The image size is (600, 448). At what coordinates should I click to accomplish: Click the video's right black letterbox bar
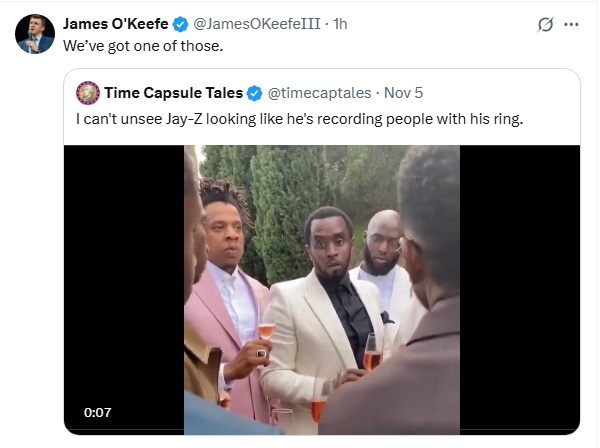520,280
